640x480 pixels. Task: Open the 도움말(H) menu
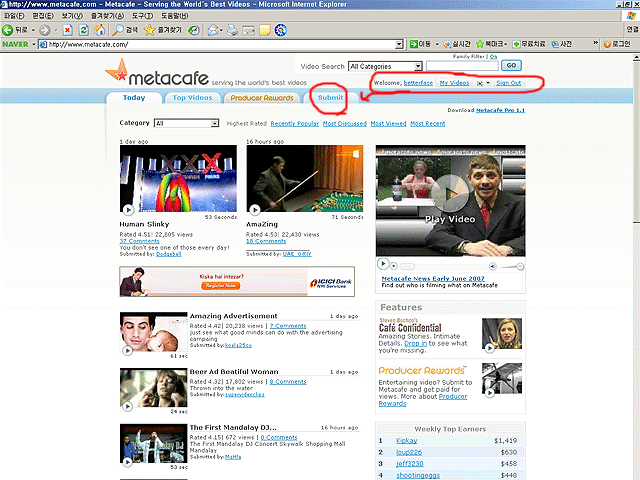pos(174,16)
